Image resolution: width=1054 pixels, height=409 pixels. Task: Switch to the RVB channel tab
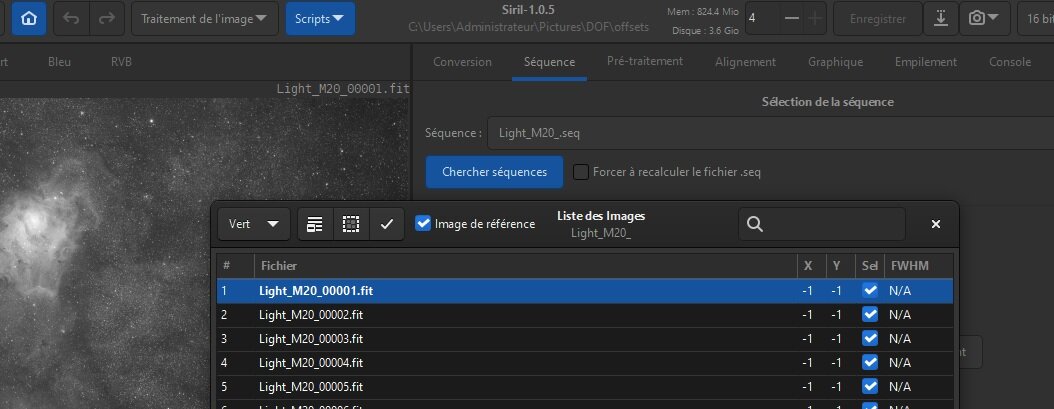[x=121, y=62]
